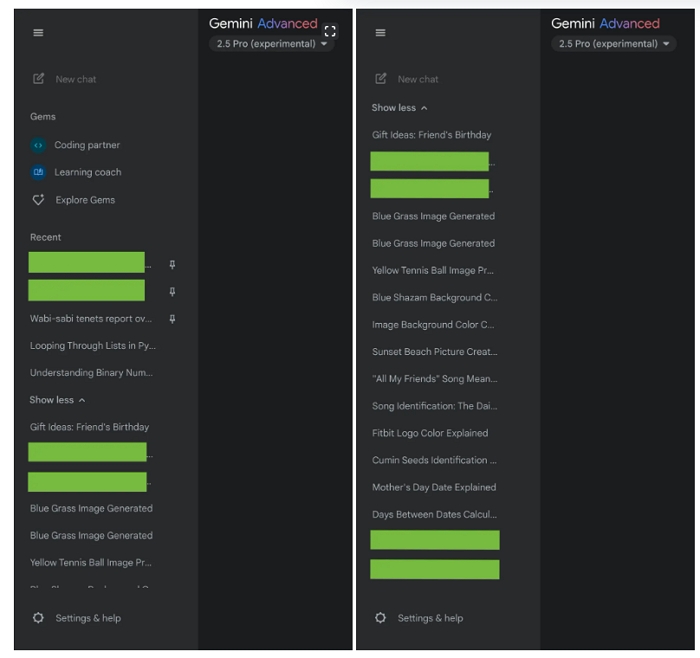Open Settings & help label in right screenshot
700x658 pixels.
click(430, 618)
